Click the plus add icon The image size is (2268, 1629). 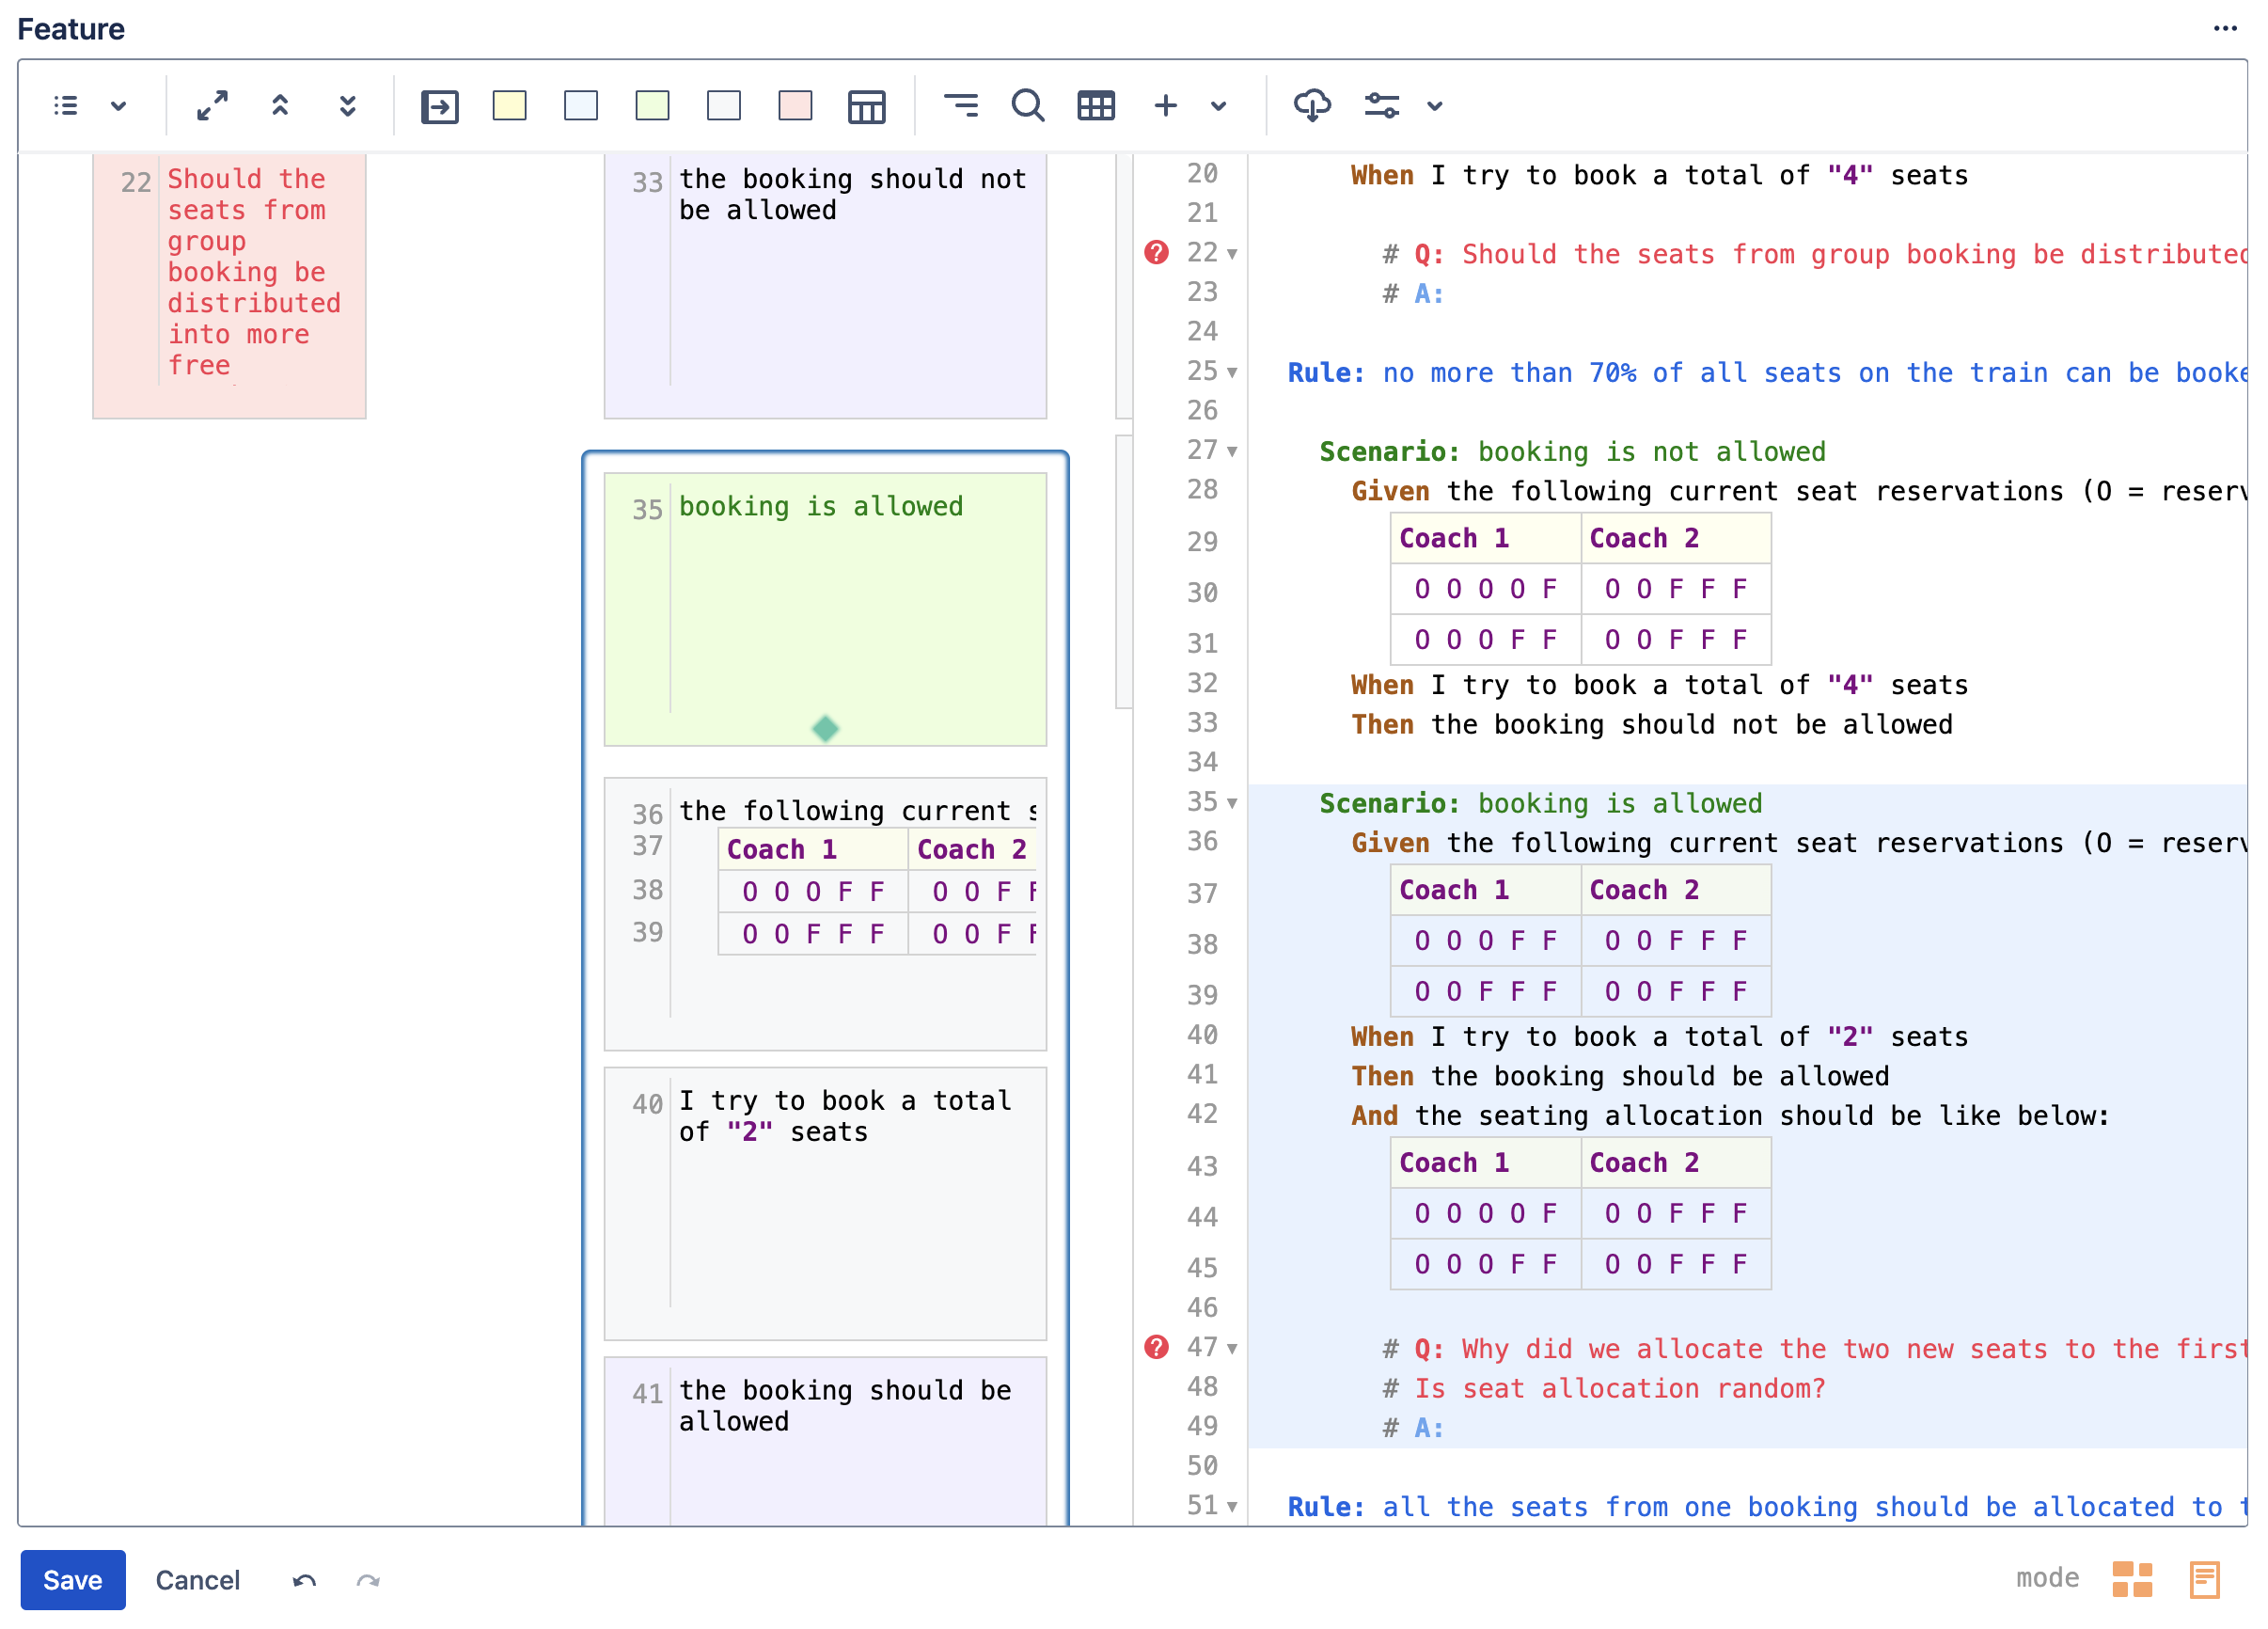pos(1165,105)
